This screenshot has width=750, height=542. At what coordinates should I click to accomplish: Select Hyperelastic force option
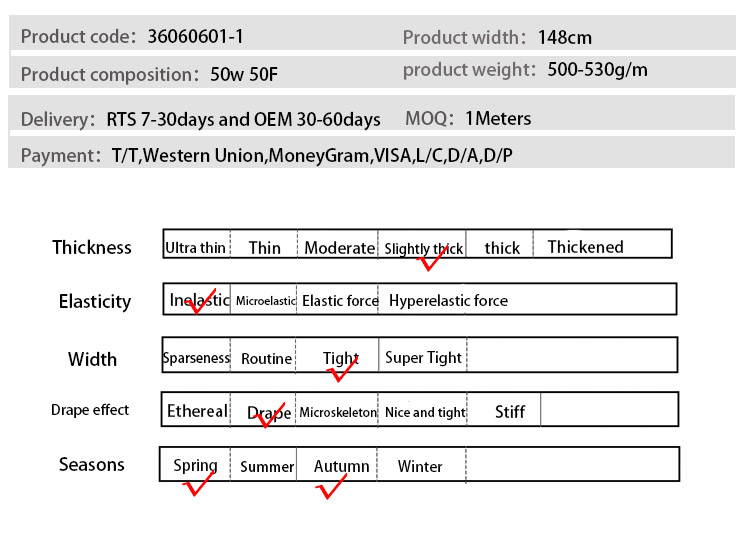[448, 301]
